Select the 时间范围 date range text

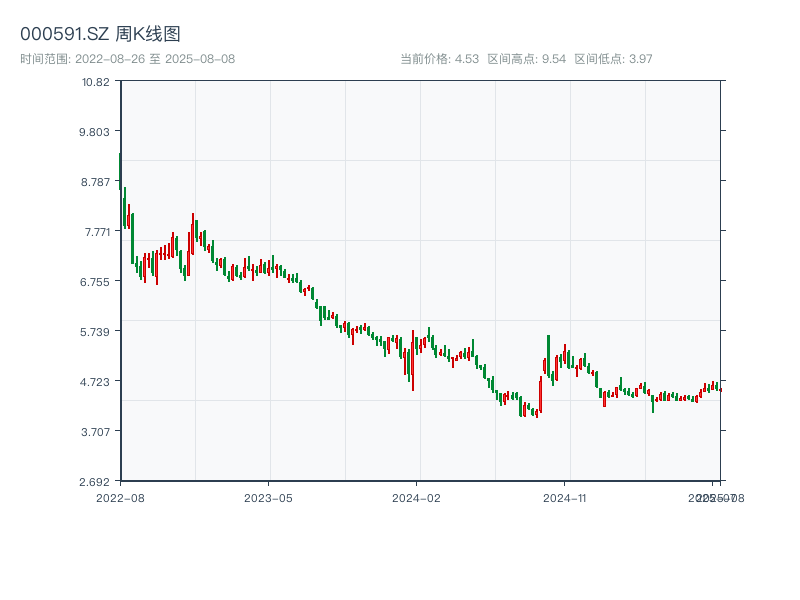(x=128, y=59)
